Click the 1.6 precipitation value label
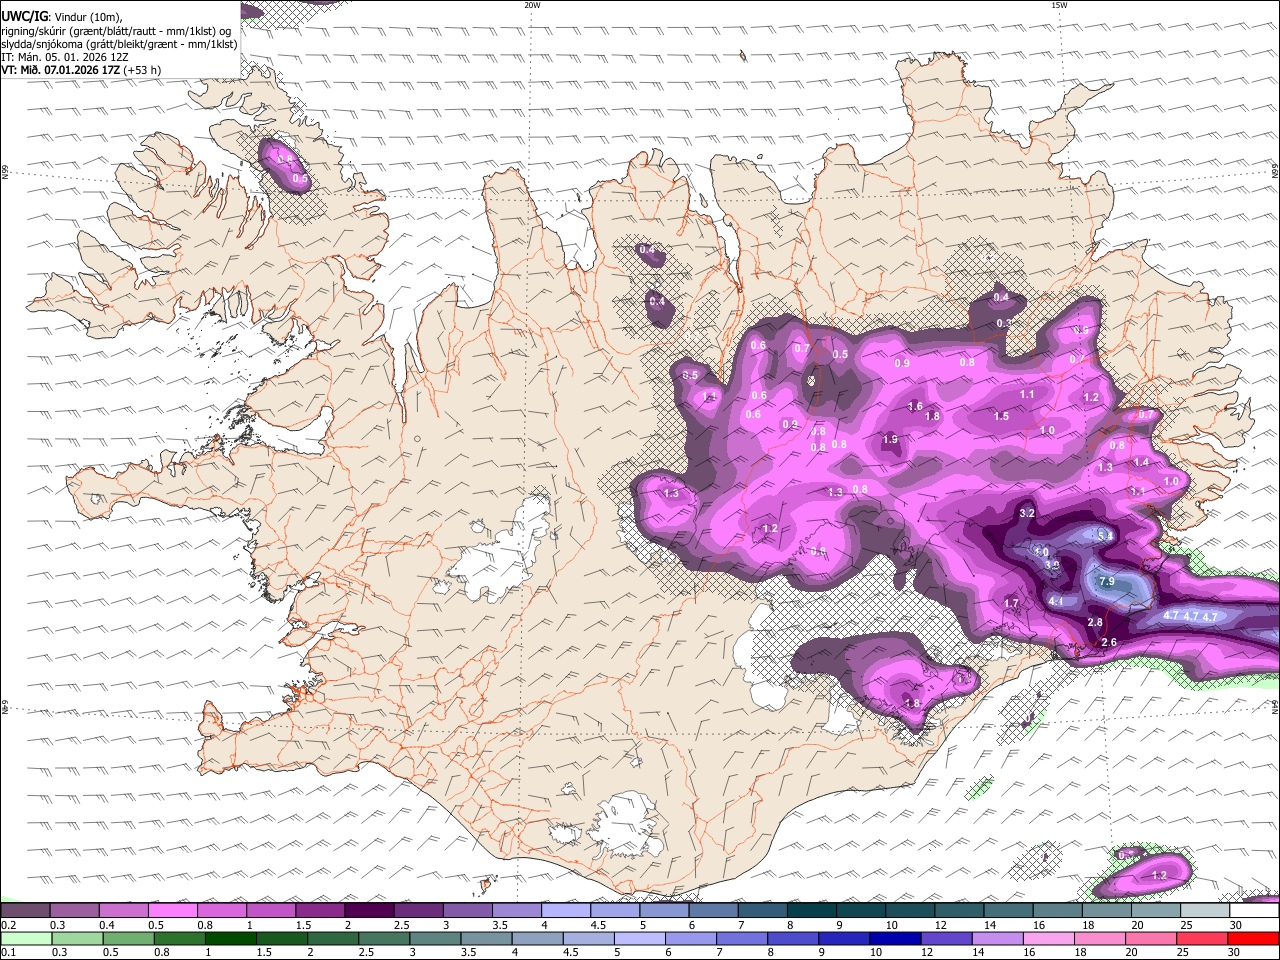The height and width of the screenshot is (960, 1280). (x=916, y=406)
